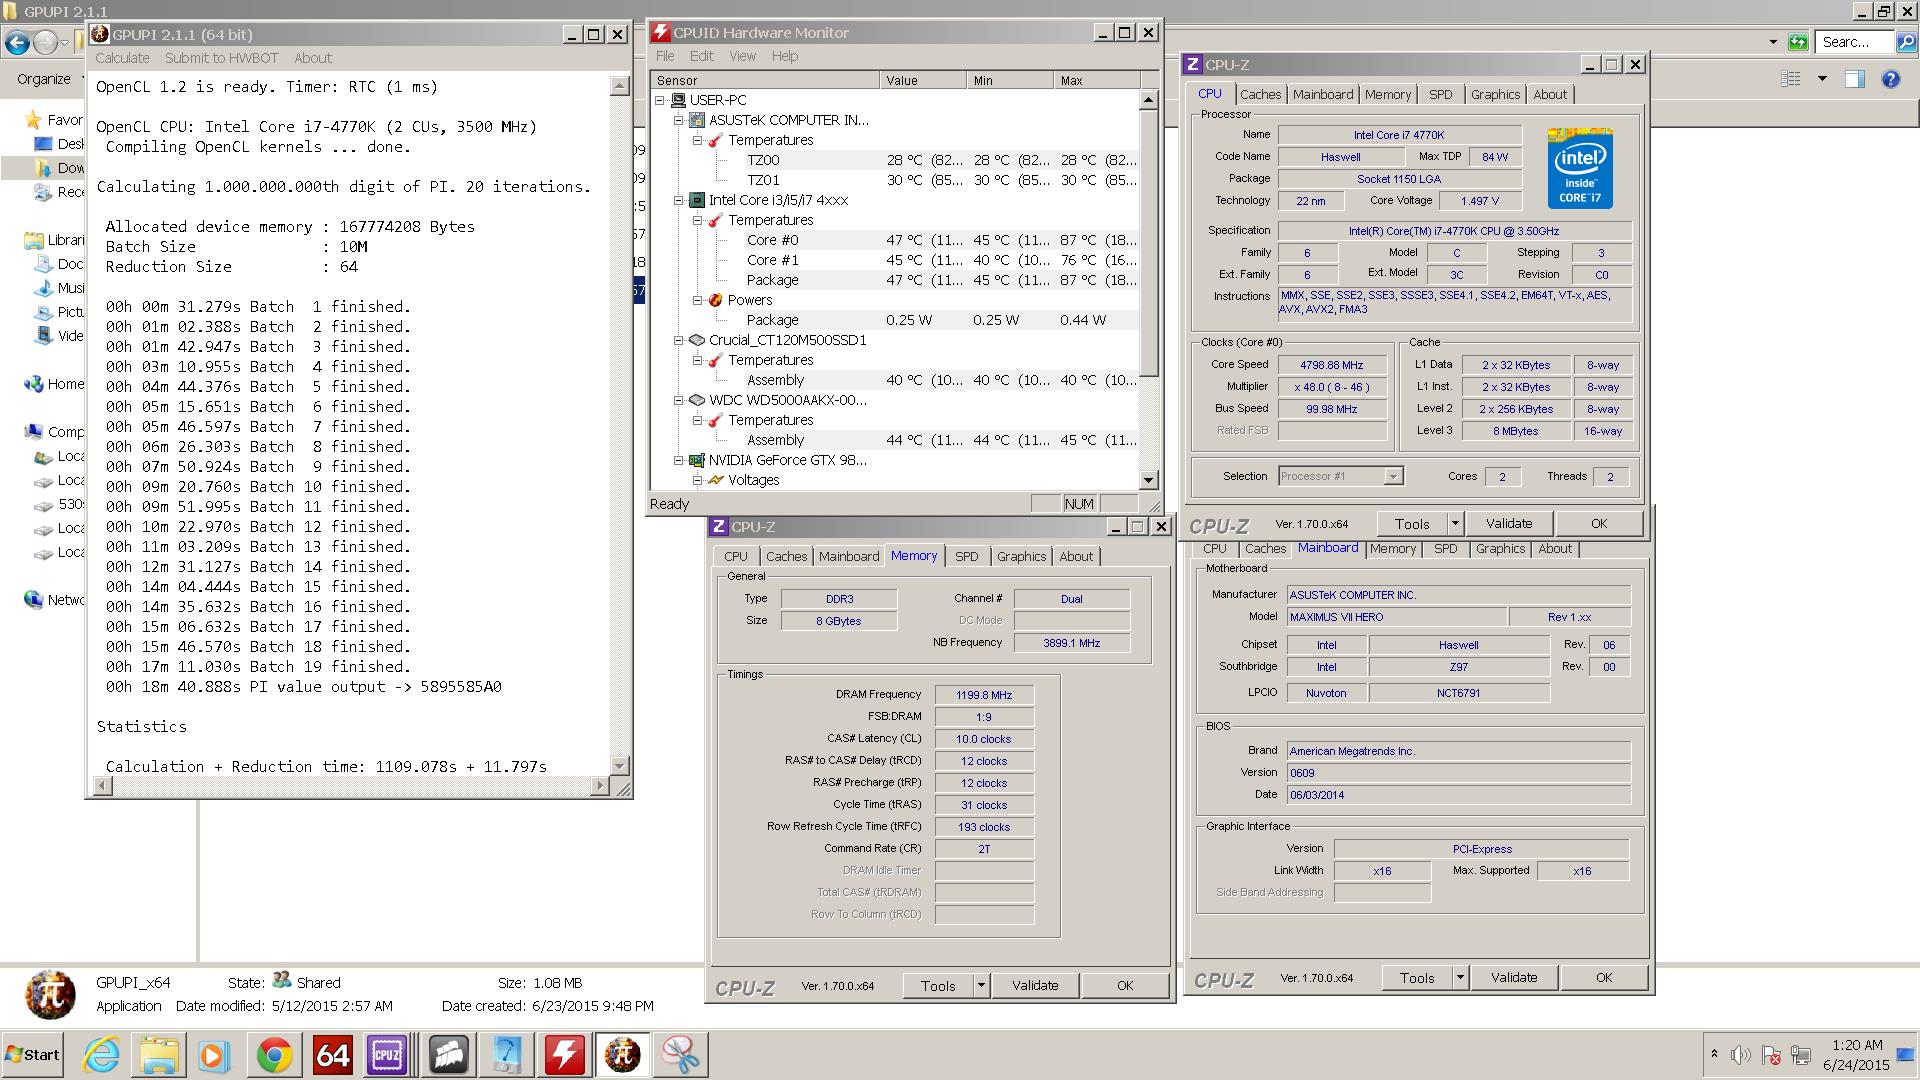Viewport: 1920px width, 1080px height.
Task: Collapse the USER-PC tree node
Action: 660,100
